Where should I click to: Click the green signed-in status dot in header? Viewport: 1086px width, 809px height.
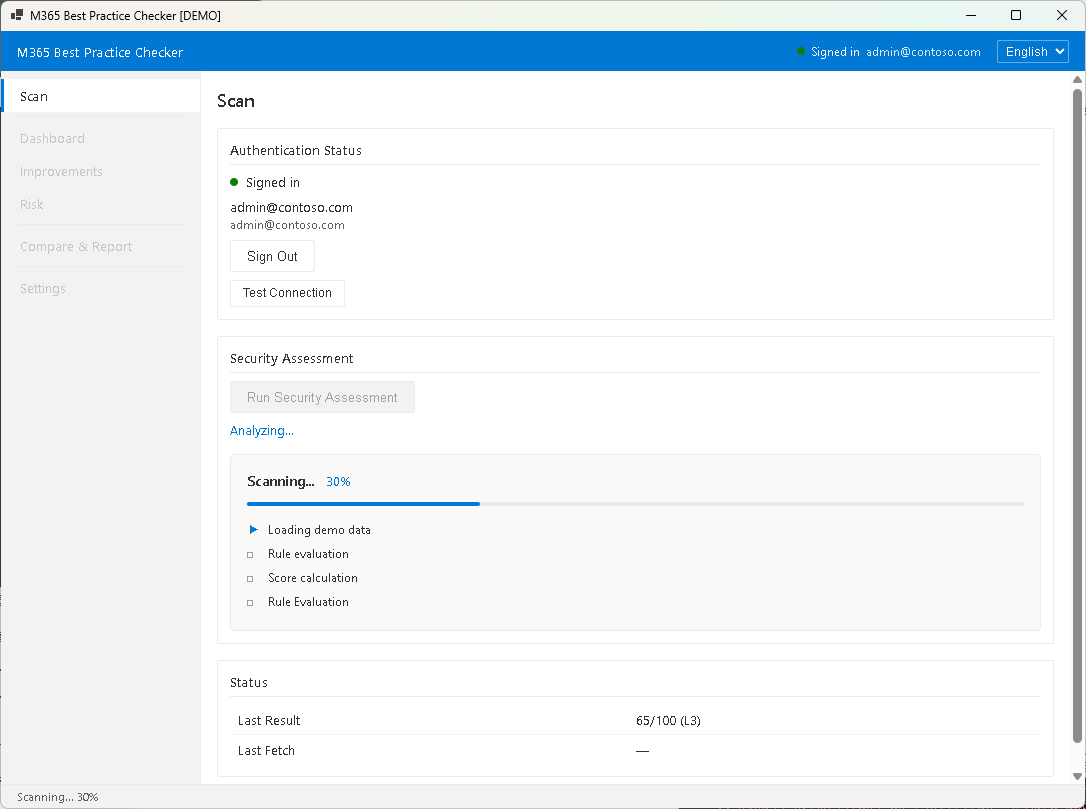click(801, 52)
